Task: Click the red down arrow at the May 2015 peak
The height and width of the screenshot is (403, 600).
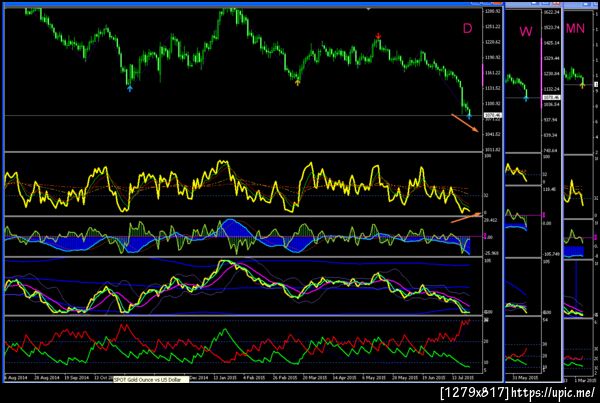Action: click(x=378, y=36)
